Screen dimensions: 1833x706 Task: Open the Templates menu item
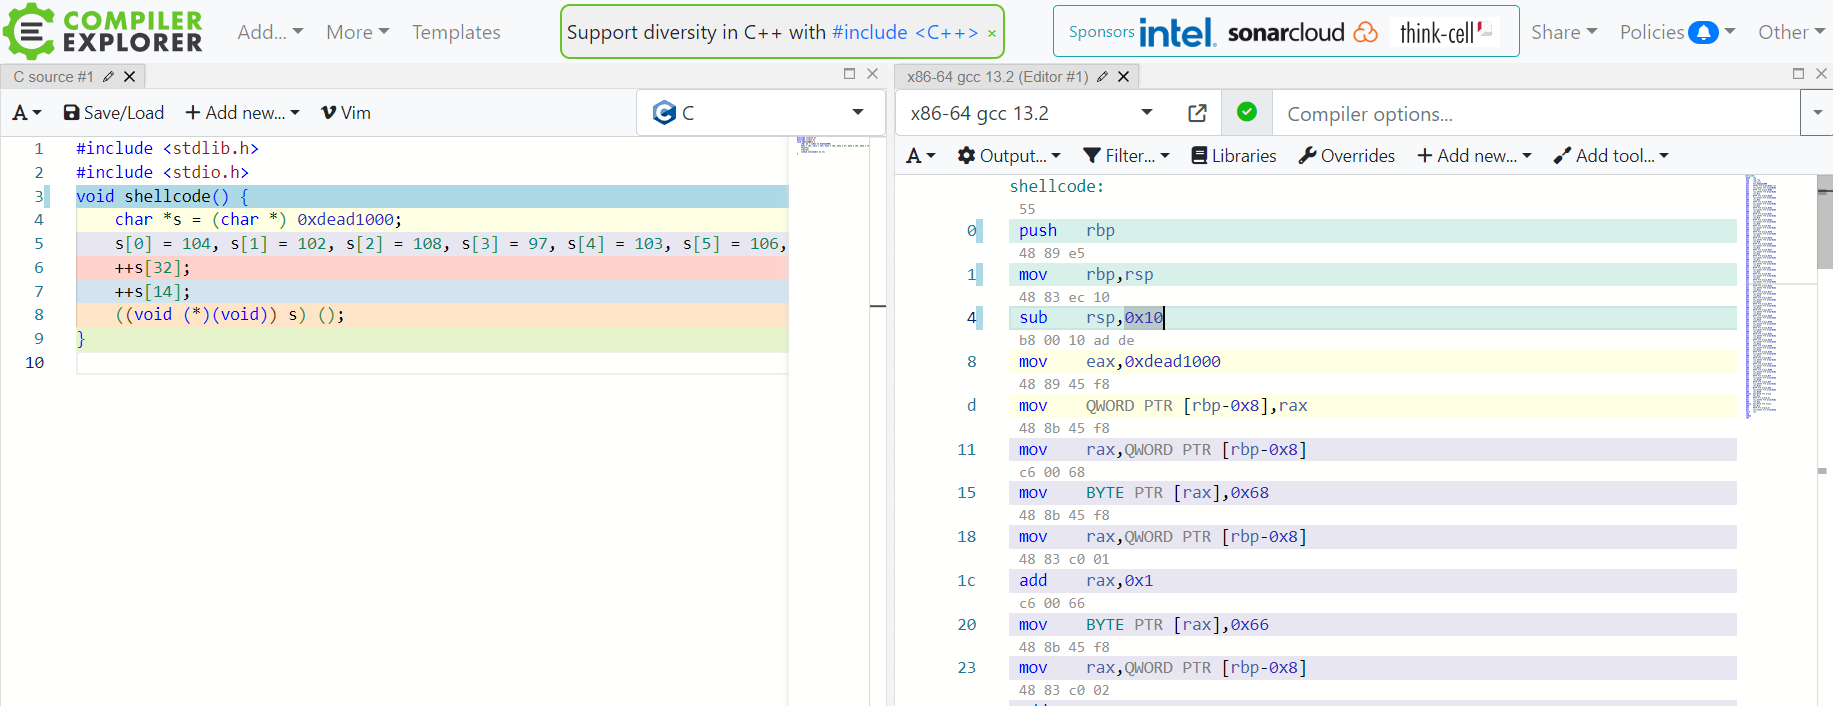pos(456,32)
